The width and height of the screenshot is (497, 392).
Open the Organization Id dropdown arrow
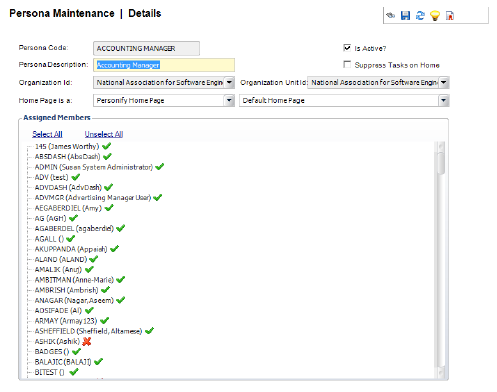[x=229, y=82]
